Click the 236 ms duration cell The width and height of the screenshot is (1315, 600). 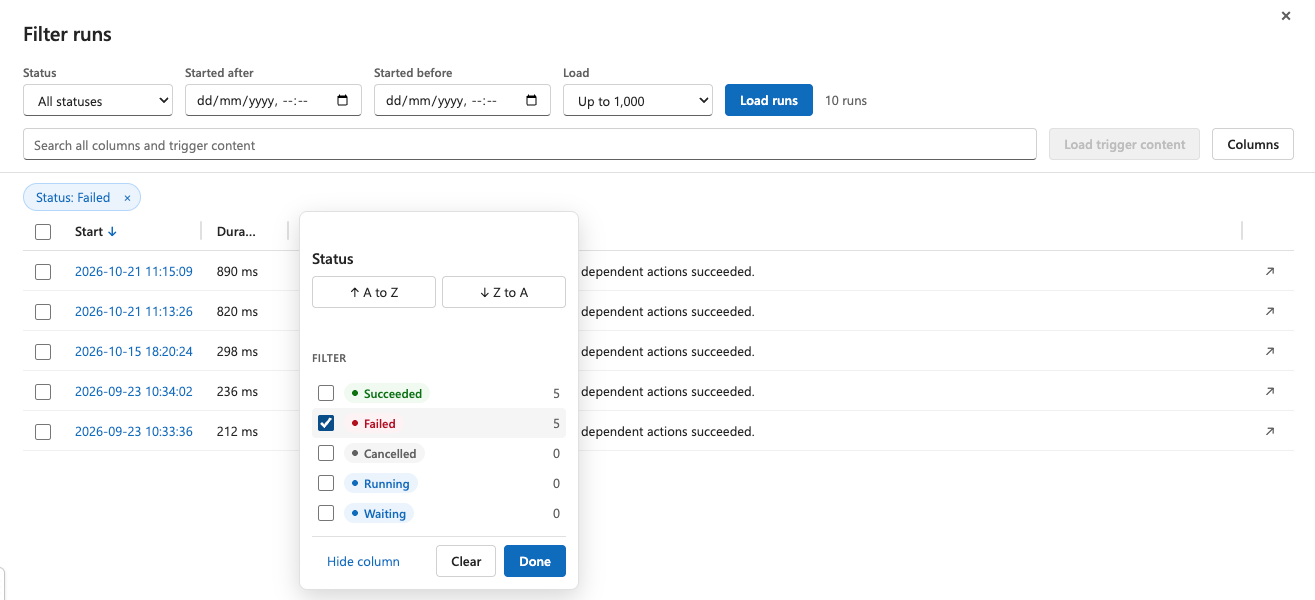(237, 391)
